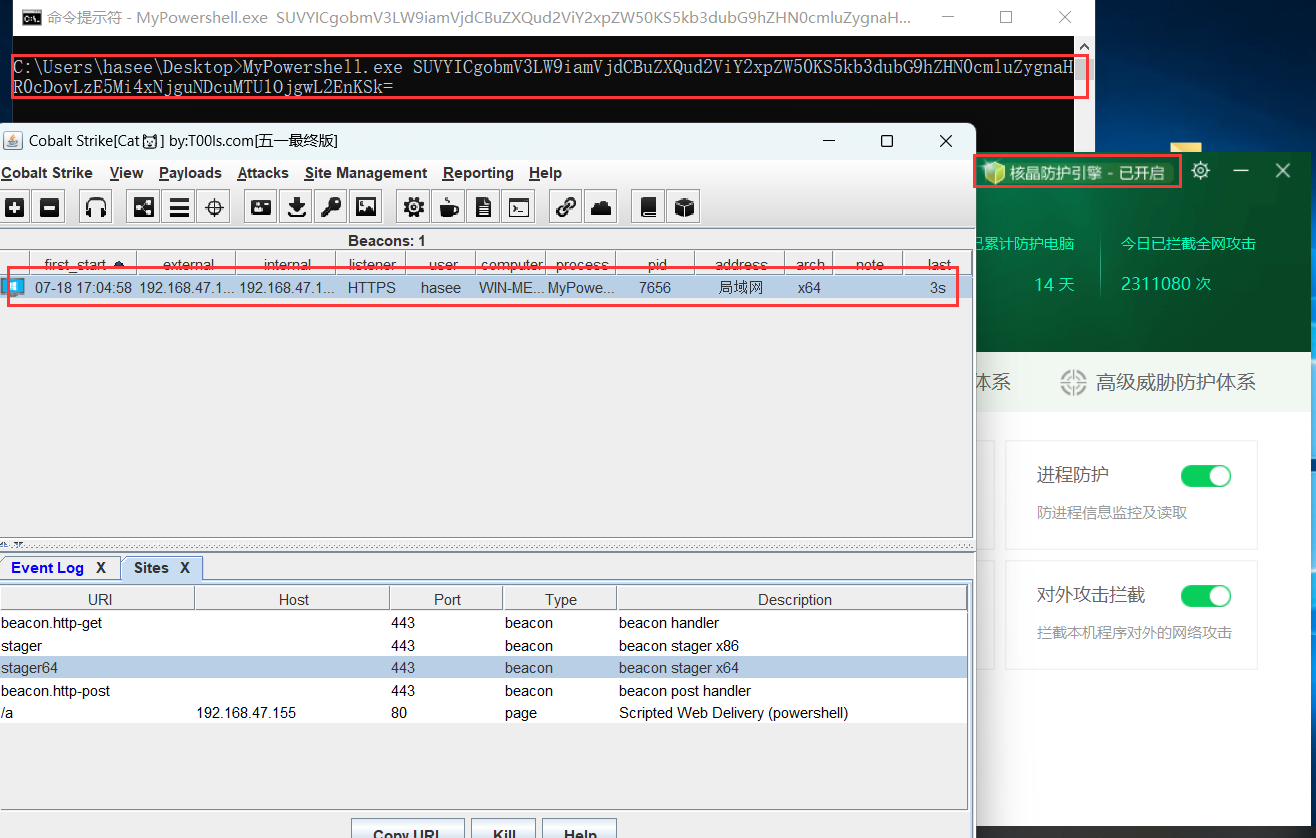
Task: Open the Attacks menu
Action: (x=263, y=173)
